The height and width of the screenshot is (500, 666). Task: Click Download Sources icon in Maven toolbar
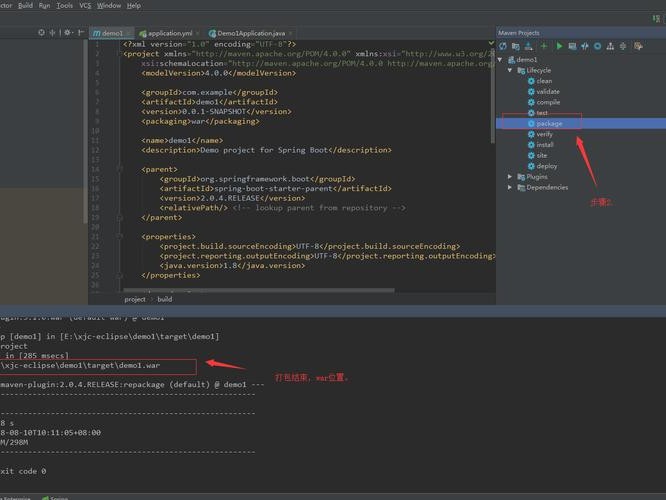coord(528,46)
